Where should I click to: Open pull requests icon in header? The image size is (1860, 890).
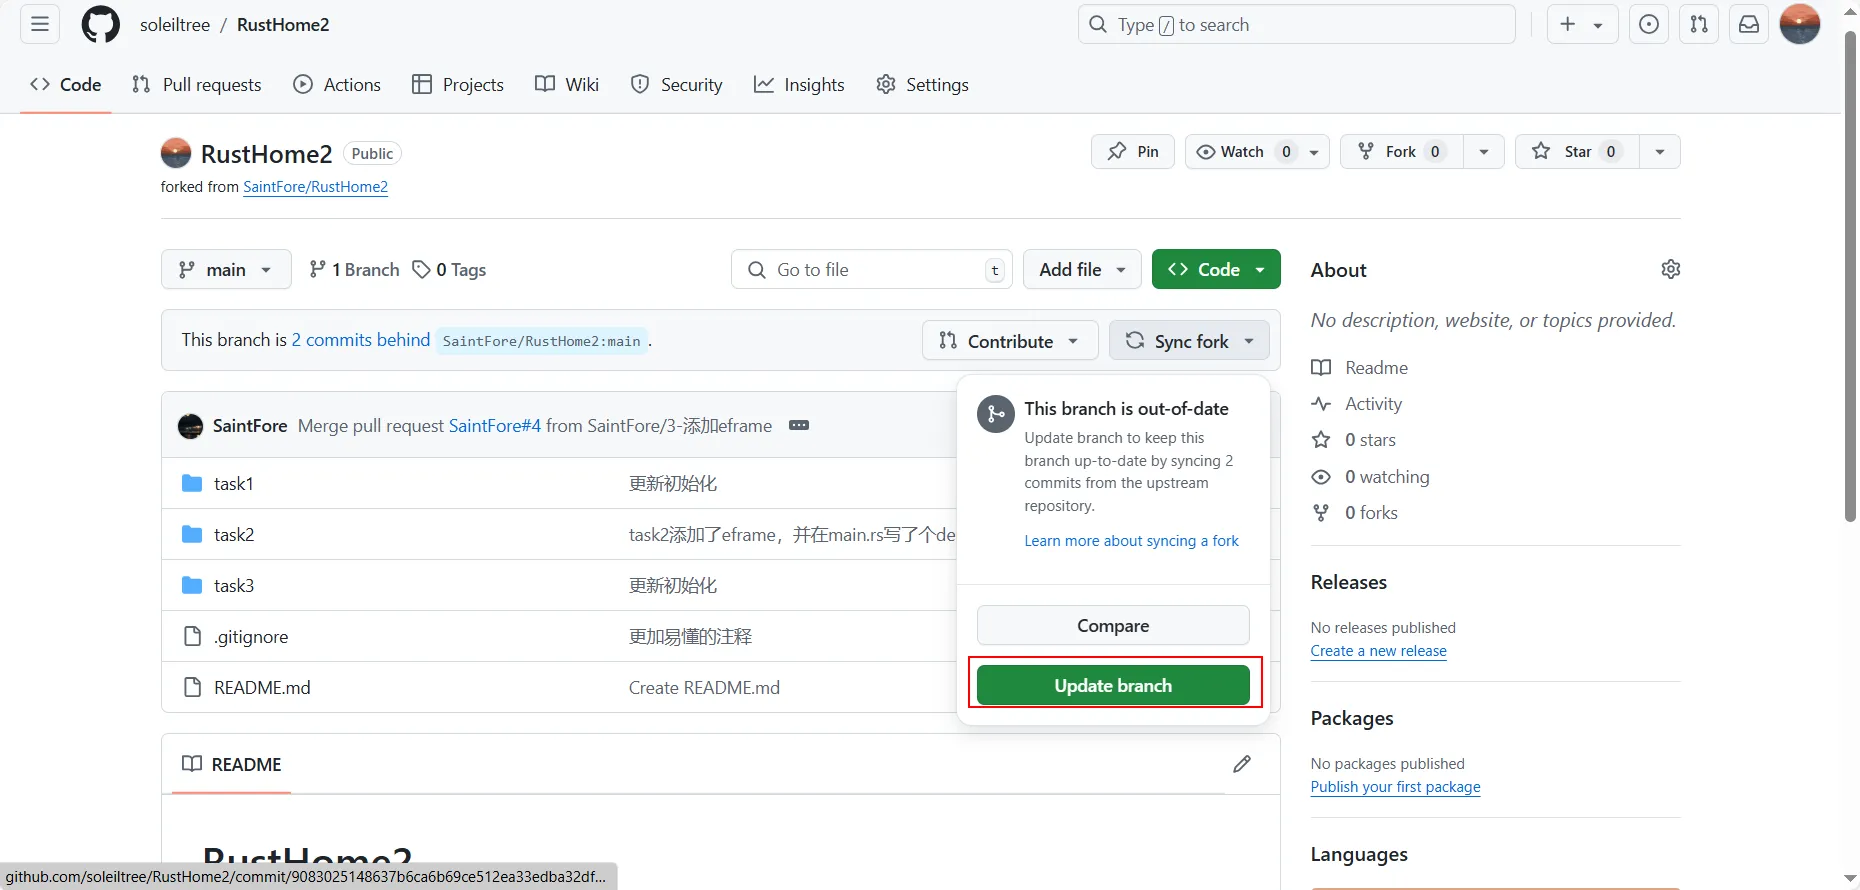tap(1699, 25)
